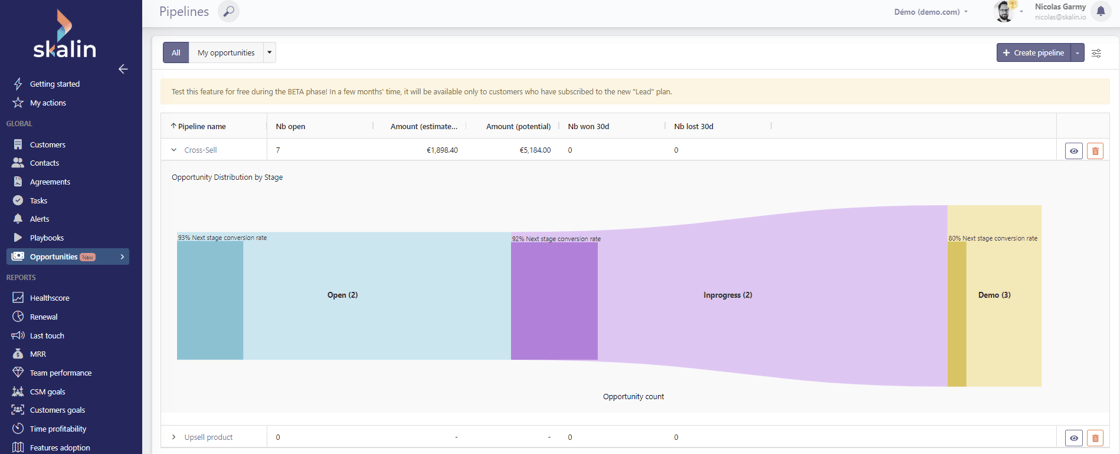
Task: Open the notifications bell icon
Action: [x=1101, y=12]
